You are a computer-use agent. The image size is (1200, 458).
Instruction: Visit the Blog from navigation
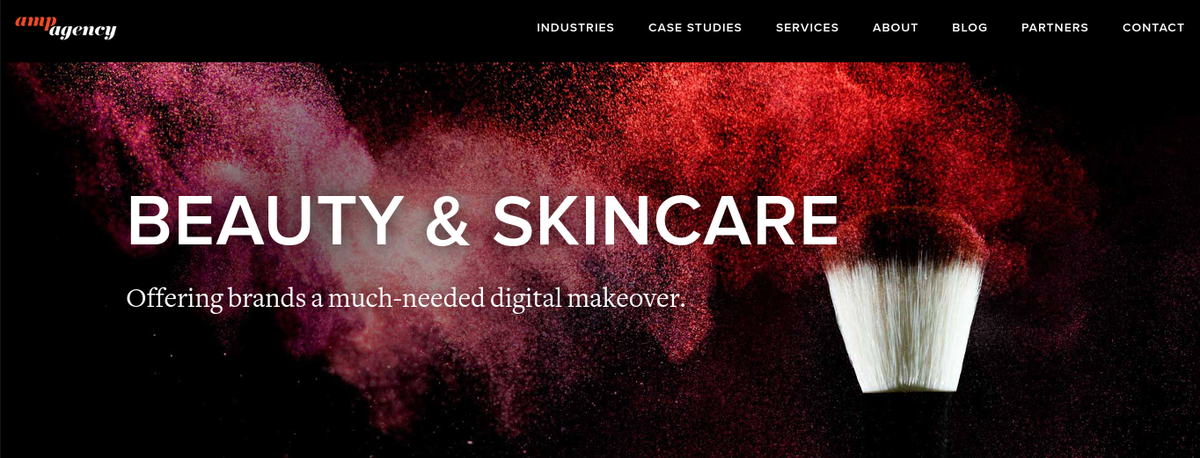point(970,28)
